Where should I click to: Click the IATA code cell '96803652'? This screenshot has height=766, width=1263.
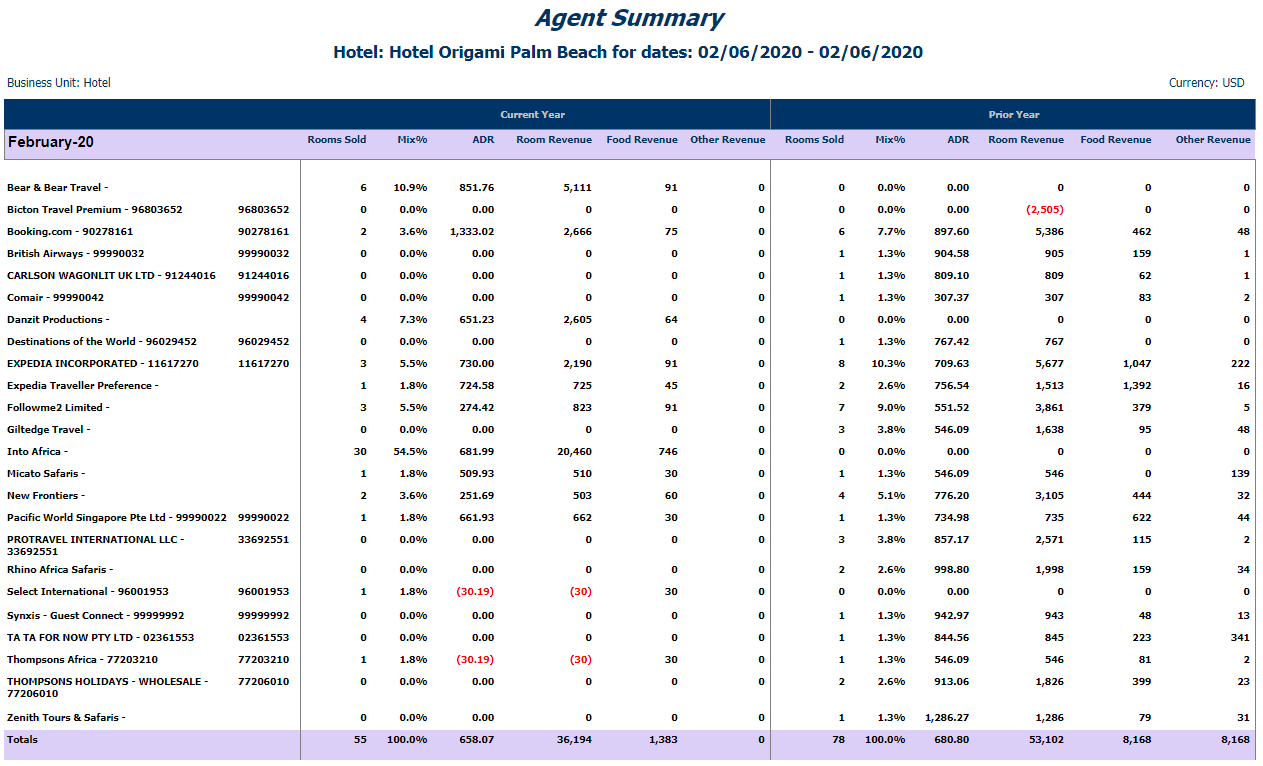pos(264,210)
